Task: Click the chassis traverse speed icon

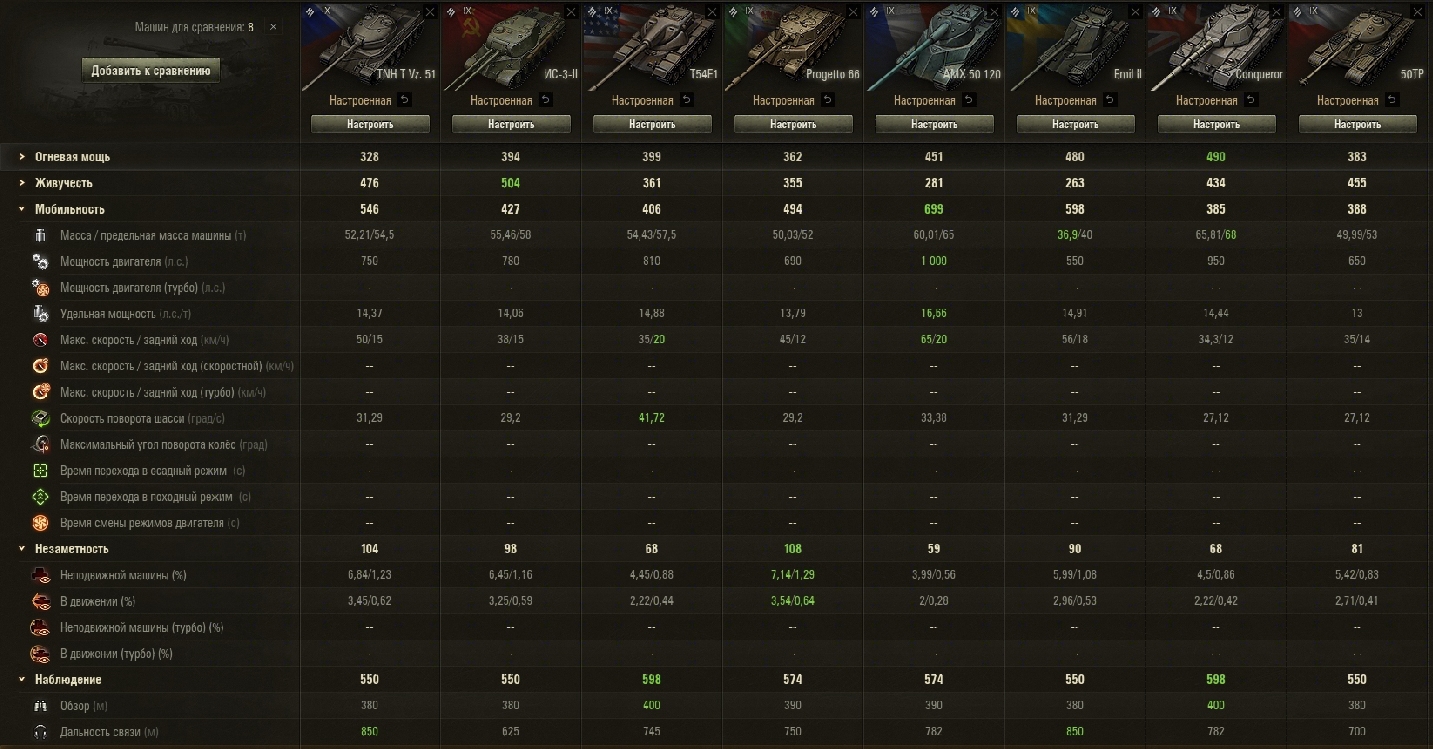Action: pos(40,418)
